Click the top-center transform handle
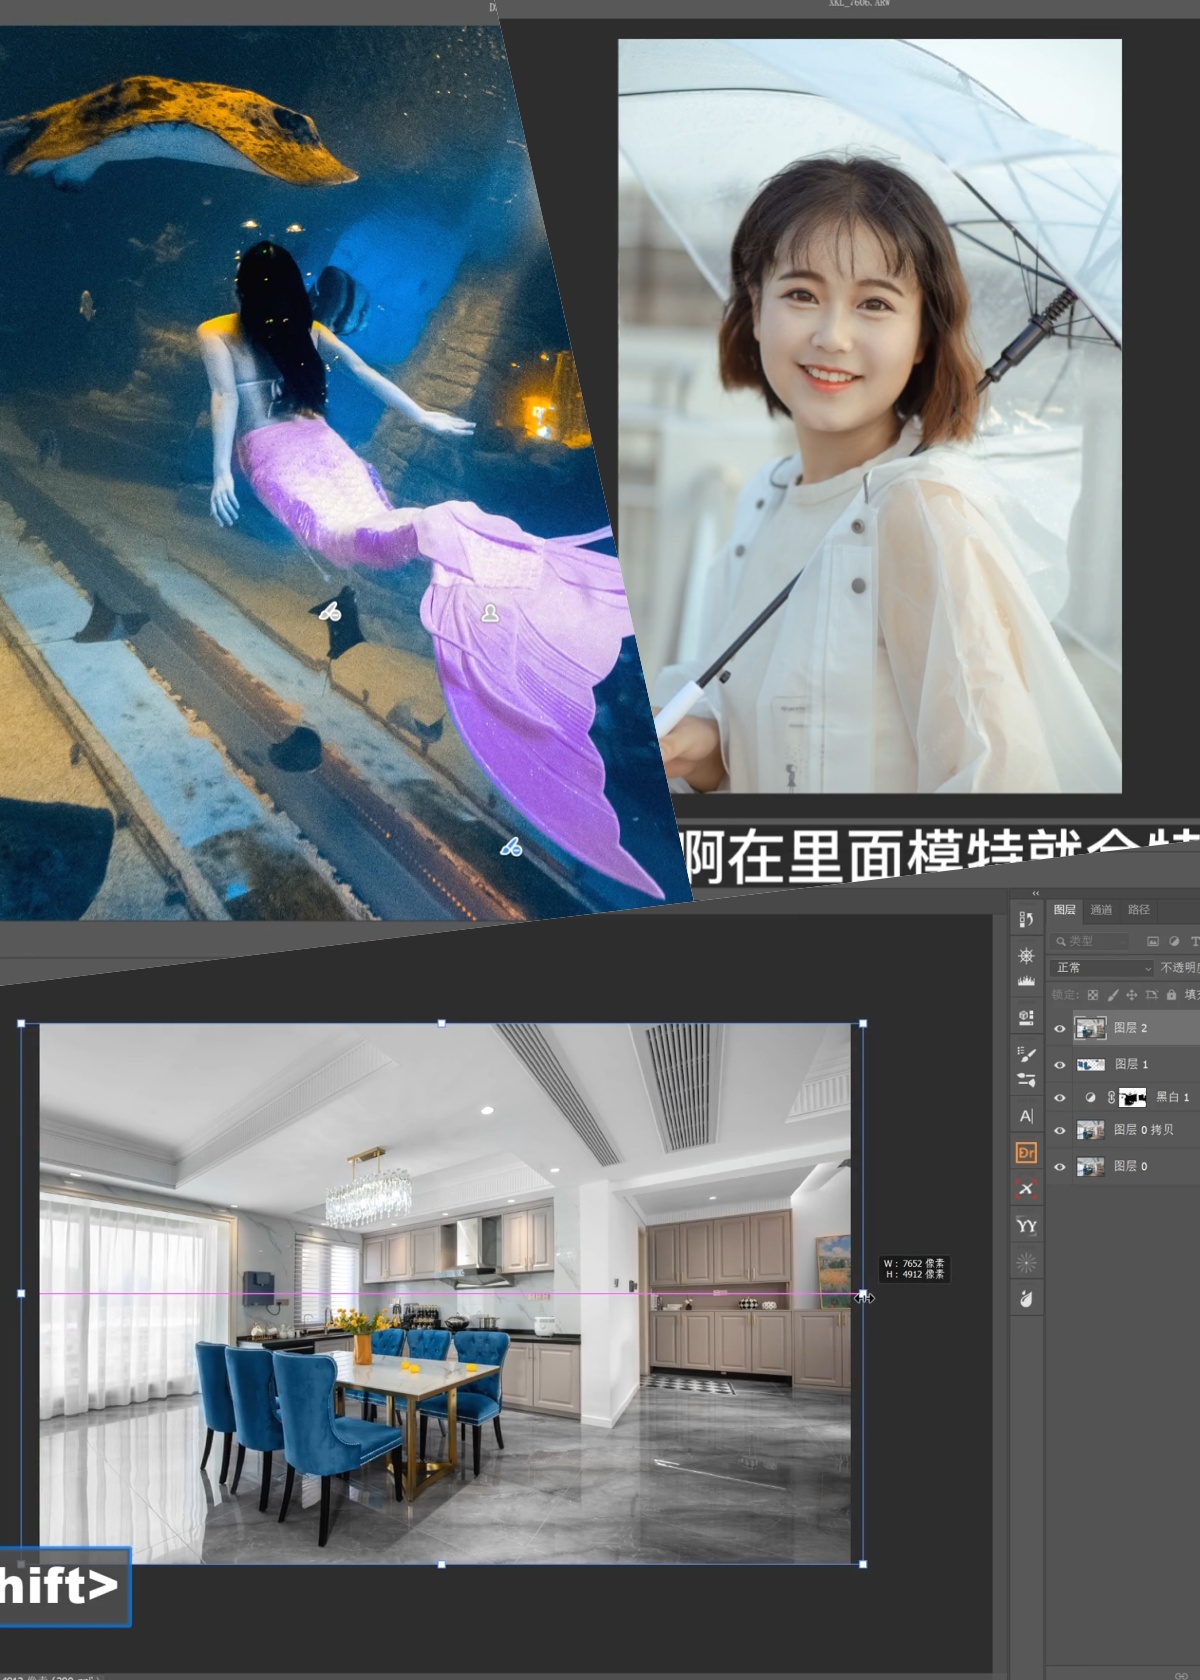Image resolution: width=1200 pixels, height=1680 pixels. click(x=442, y=1023)
